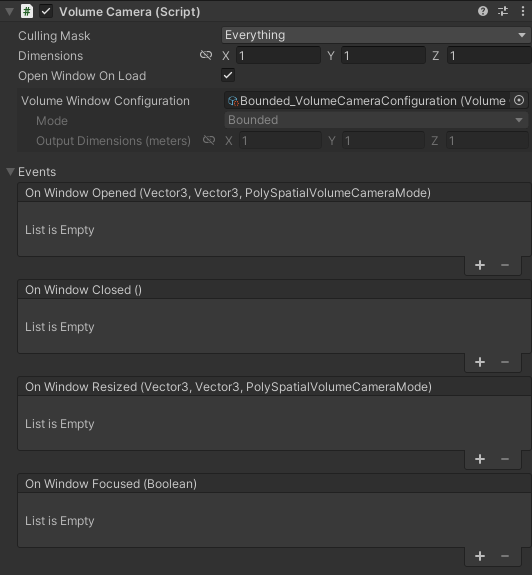Add listener to On Window Focused event

coord(480,556)
